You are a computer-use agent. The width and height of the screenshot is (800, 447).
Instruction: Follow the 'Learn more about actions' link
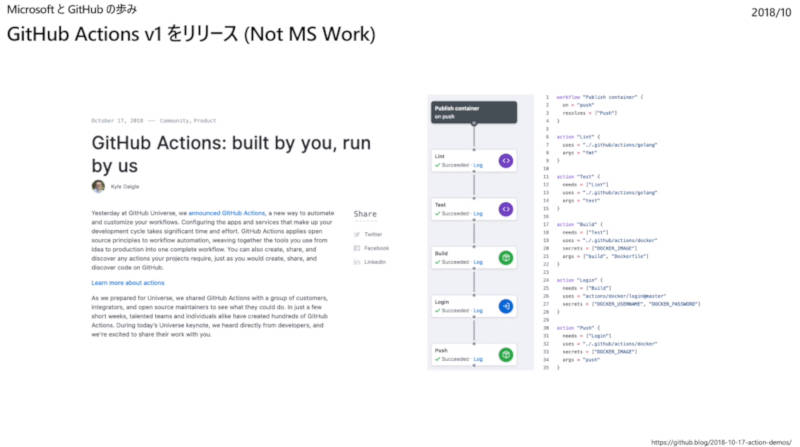pos(128,283)
